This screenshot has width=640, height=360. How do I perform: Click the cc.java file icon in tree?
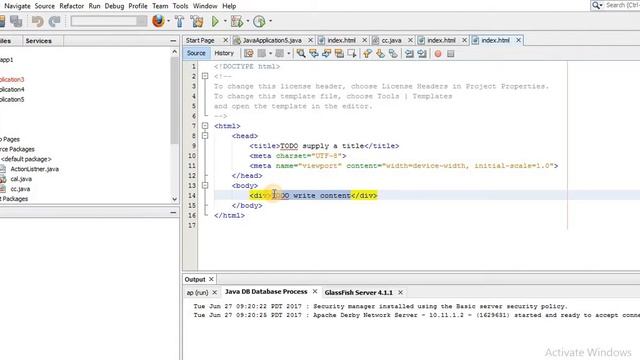(3, 189)
